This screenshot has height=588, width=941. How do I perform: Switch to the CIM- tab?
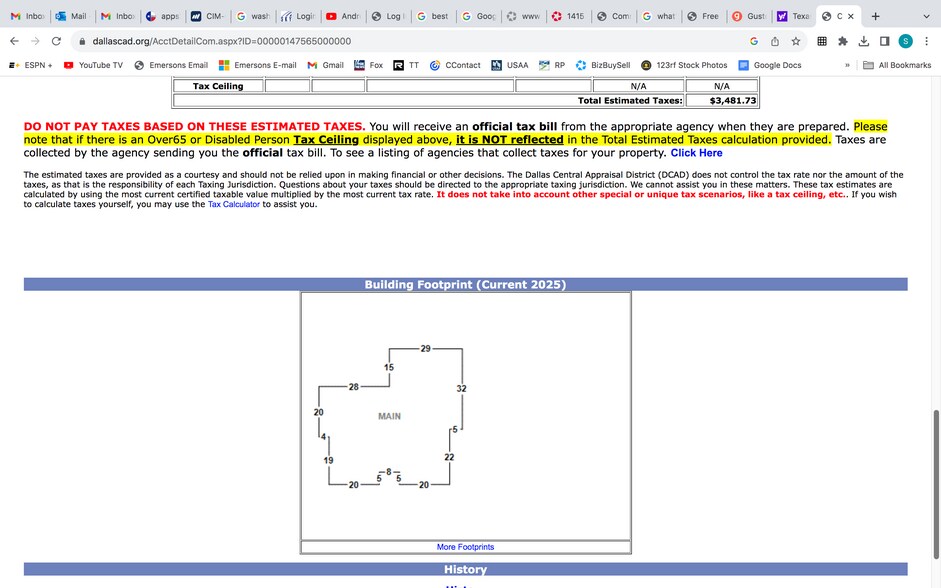click(x=208, y=16)
